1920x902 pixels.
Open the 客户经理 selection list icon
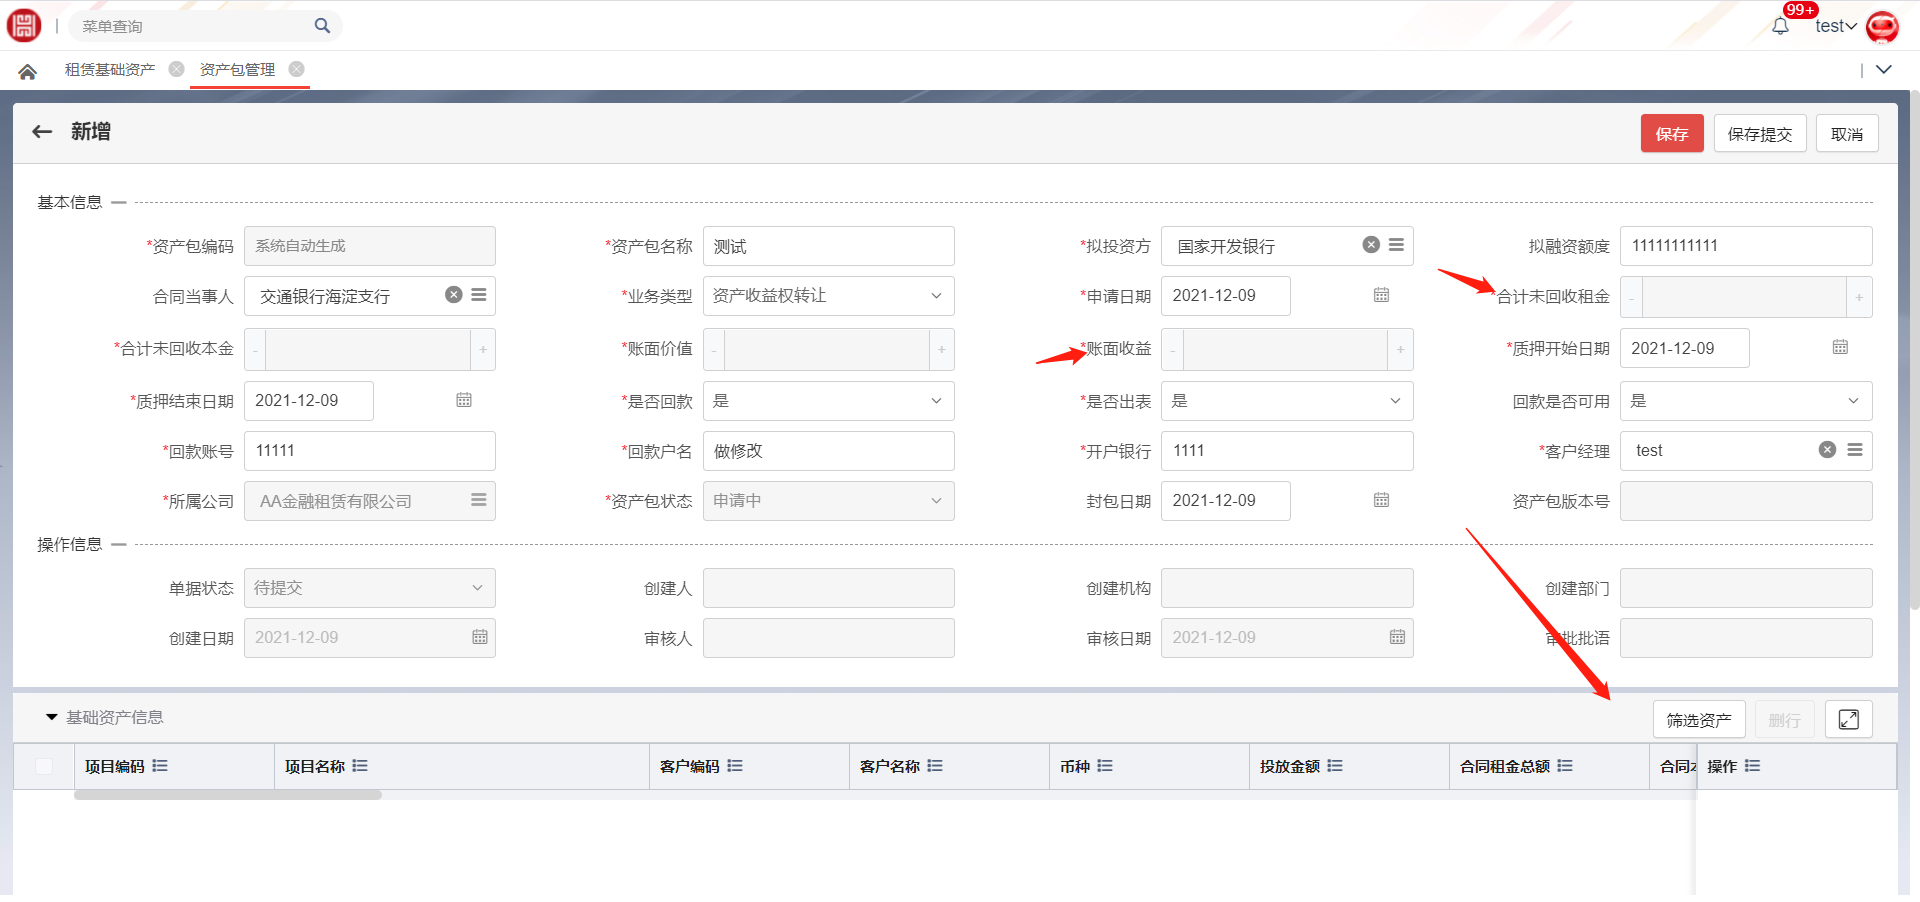click(1855, 450)
